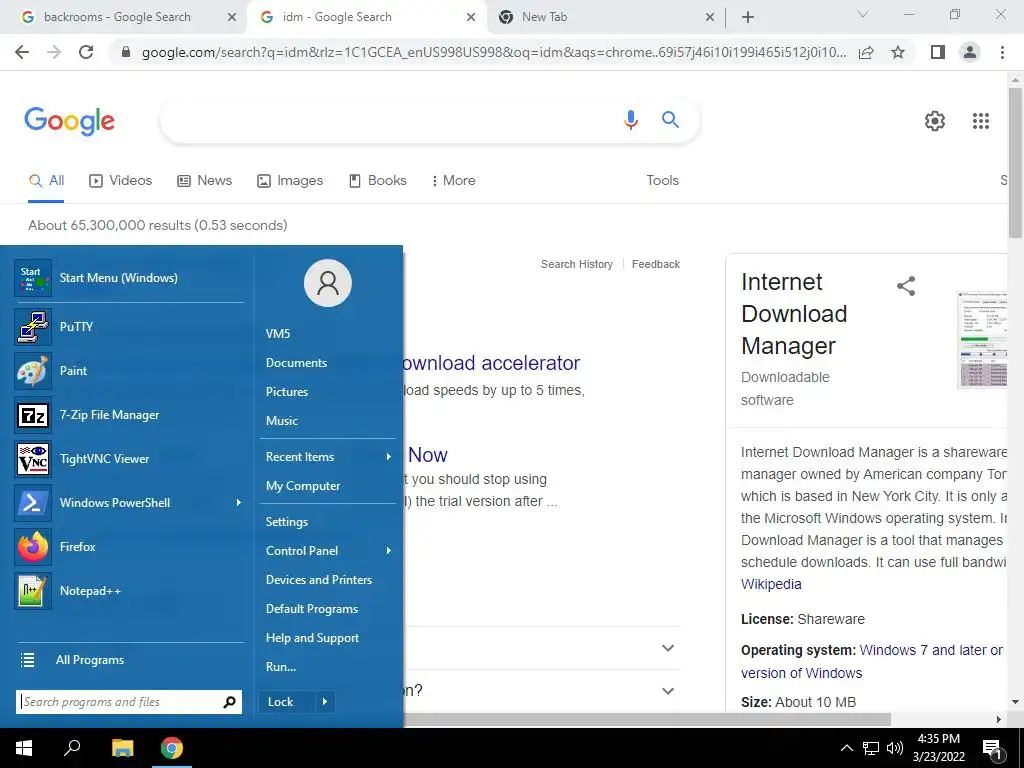Expand Windows PowerShell submenu arrow

[x=238, y=502]
